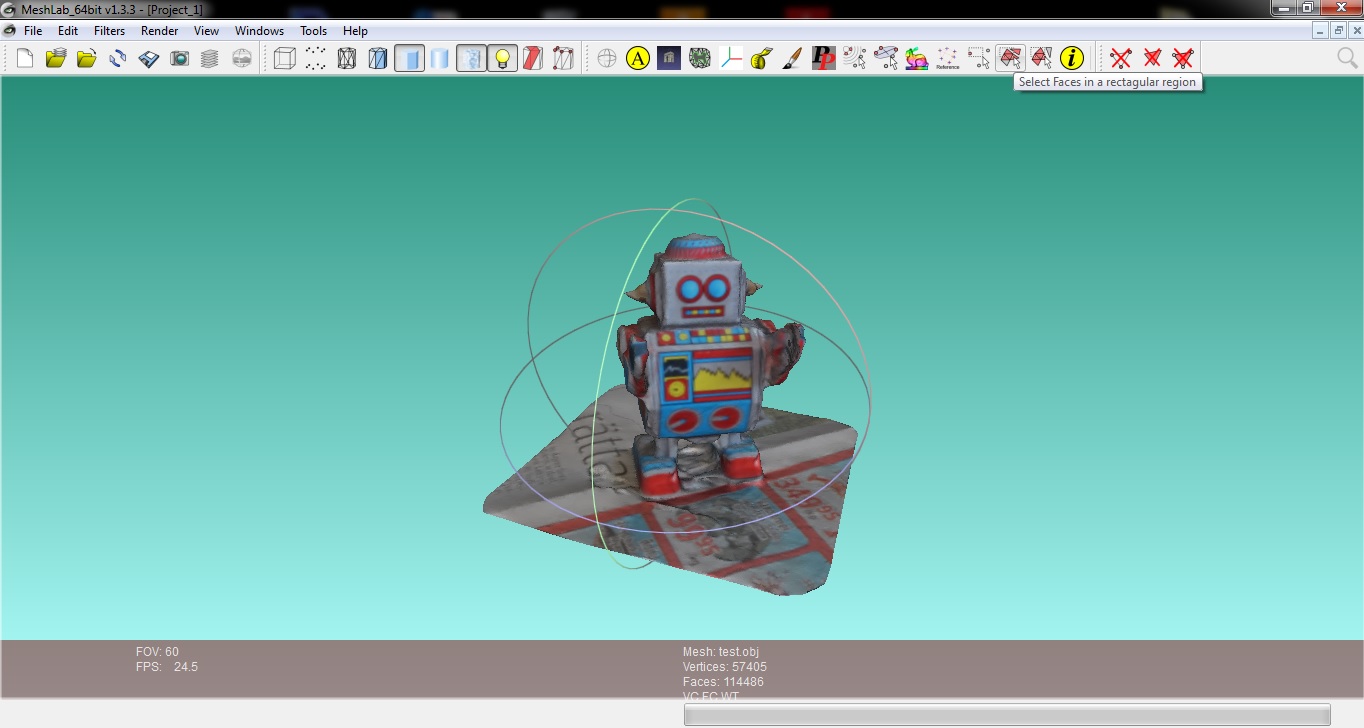Activate the PickPoints PP tool
This screenshot has width=1364, height=728.
pyautogui.click(x=823, y=59)
